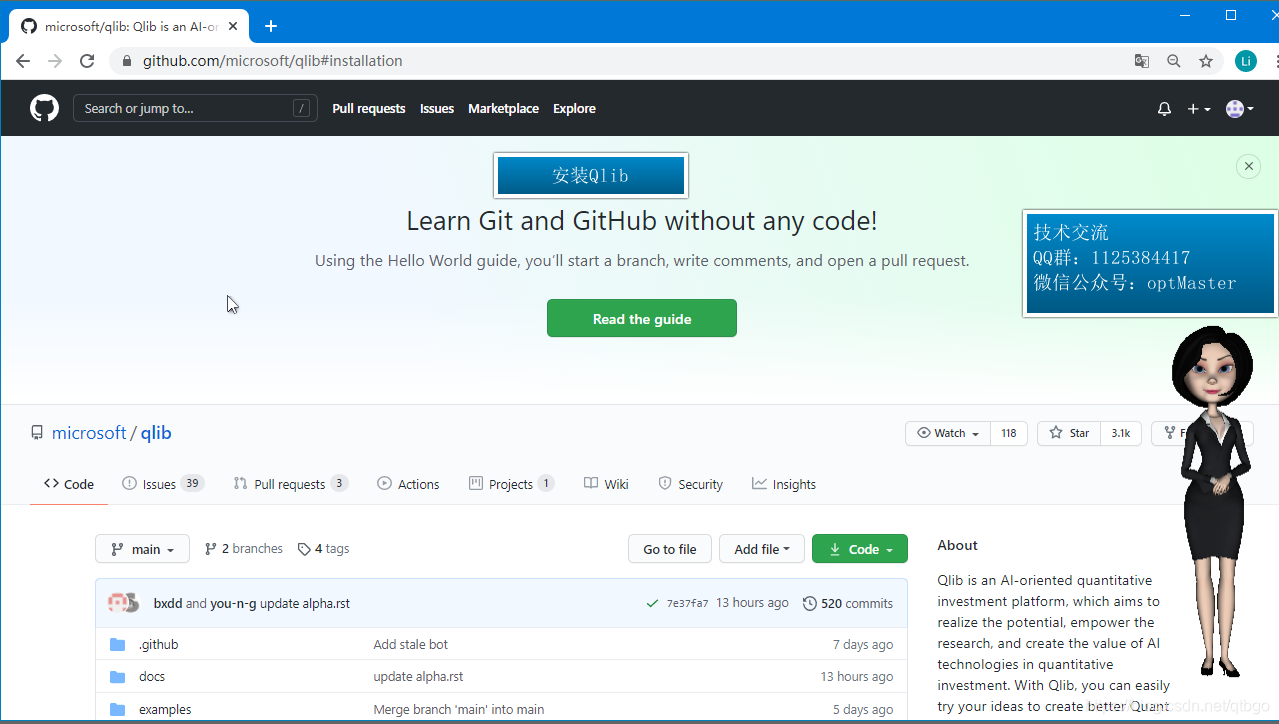
Task: Open the Projects tab
Action: point(511,484)
